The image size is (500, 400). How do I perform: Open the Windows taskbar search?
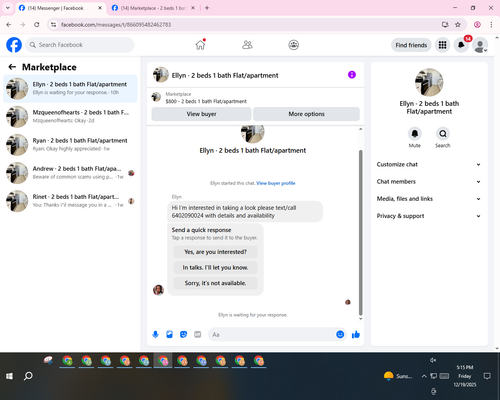point(28,376)
